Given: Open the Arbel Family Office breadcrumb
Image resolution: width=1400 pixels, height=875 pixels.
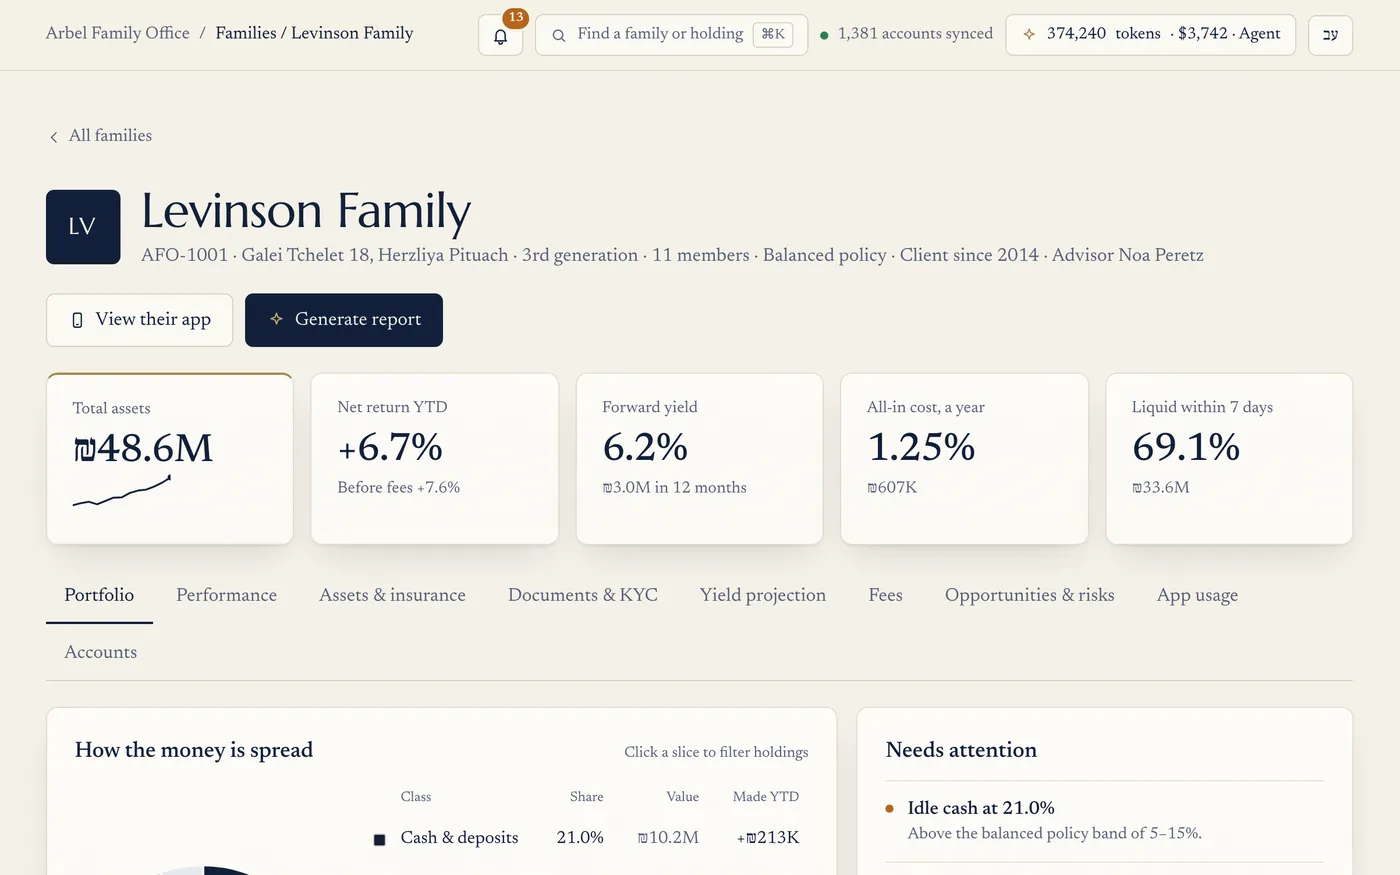Looking at the screenshot, I should pyautogui.click(x=118, y=33).
